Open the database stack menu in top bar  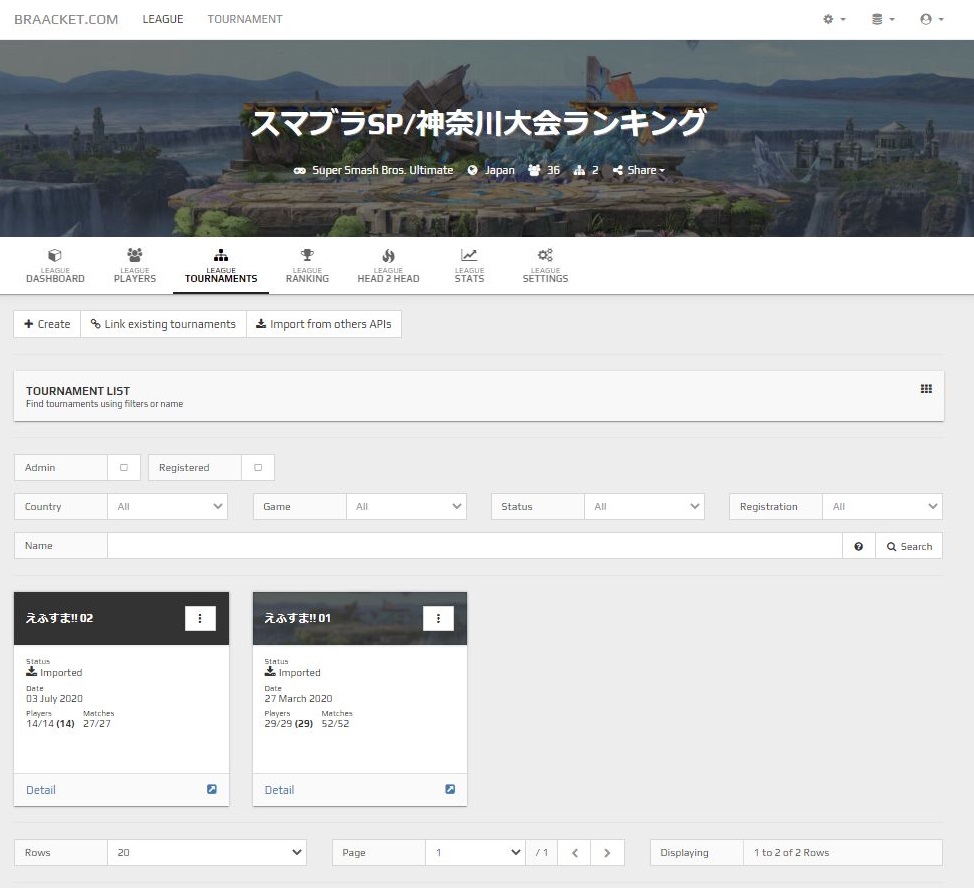pyautogui.click(x=883, y=19)
